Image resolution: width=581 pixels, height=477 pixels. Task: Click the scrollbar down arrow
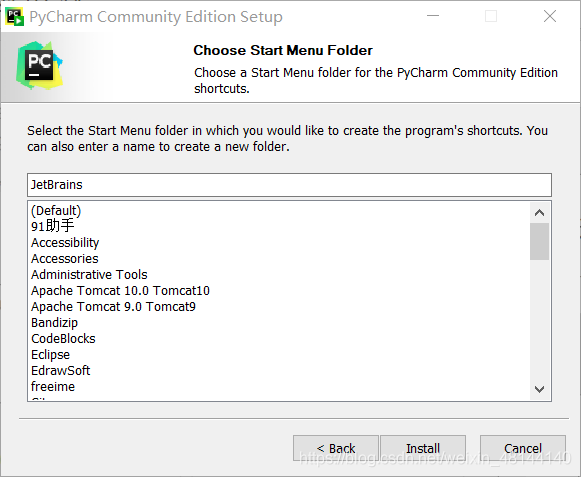540,389
